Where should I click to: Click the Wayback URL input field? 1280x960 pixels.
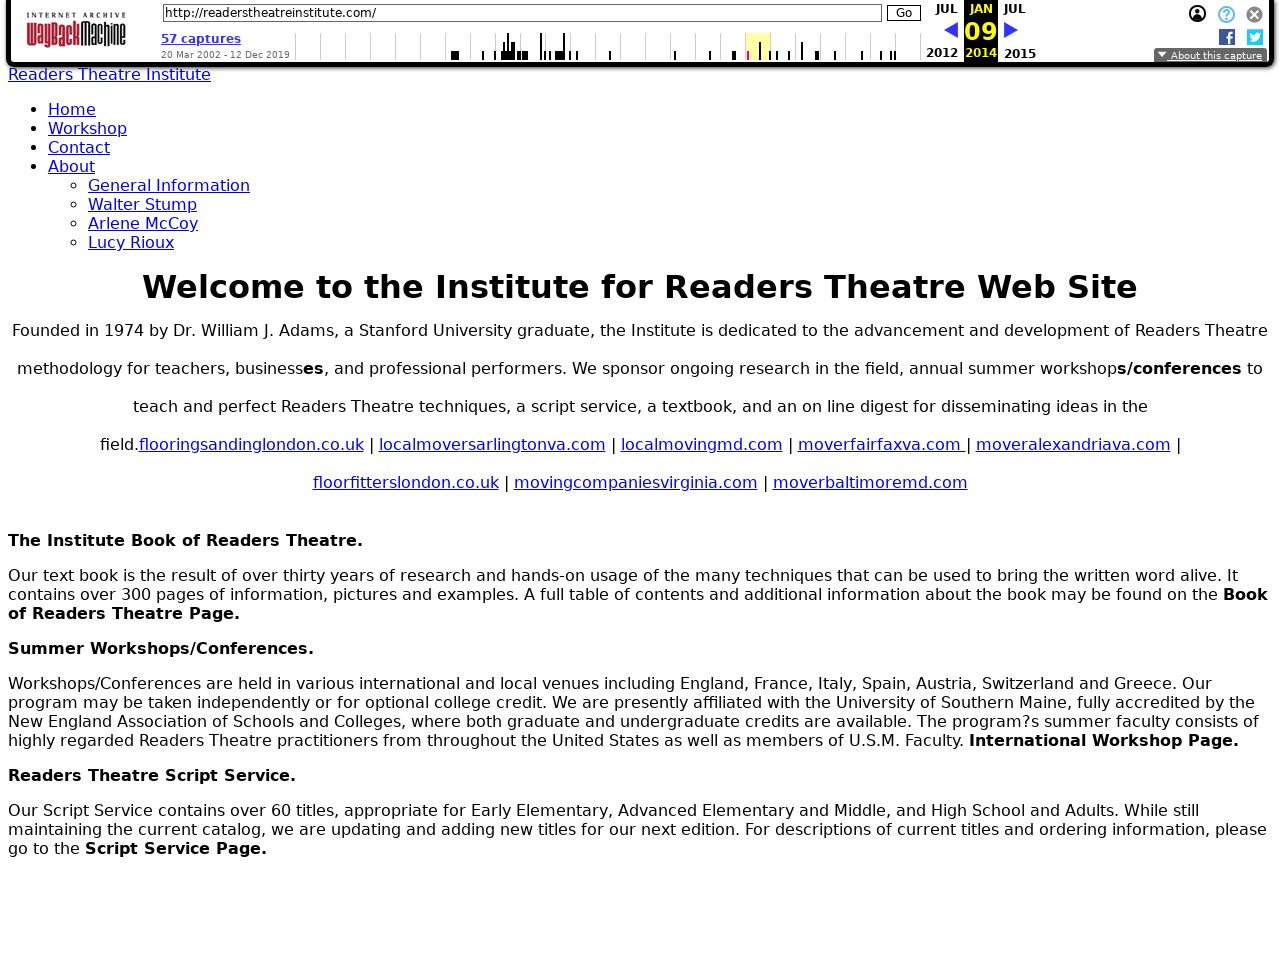(521, 13)
